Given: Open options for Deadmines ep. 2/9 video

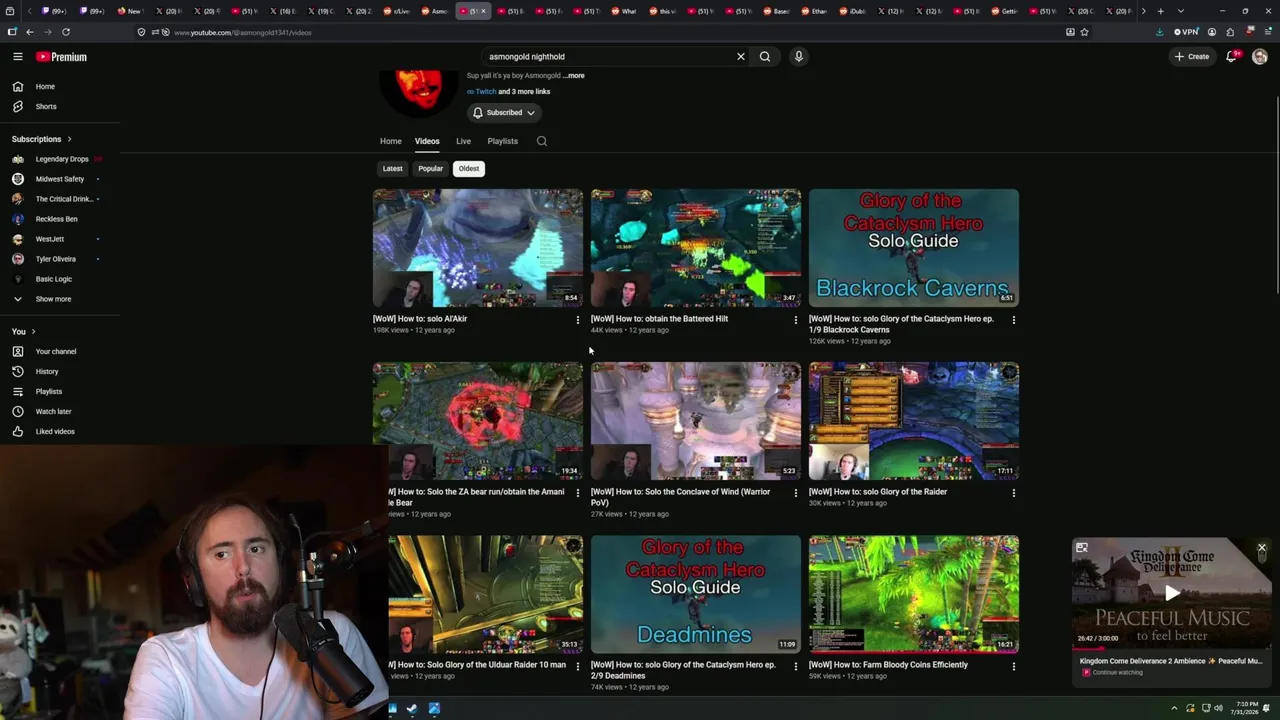Looking at the screenshot, I should [796, 666].
